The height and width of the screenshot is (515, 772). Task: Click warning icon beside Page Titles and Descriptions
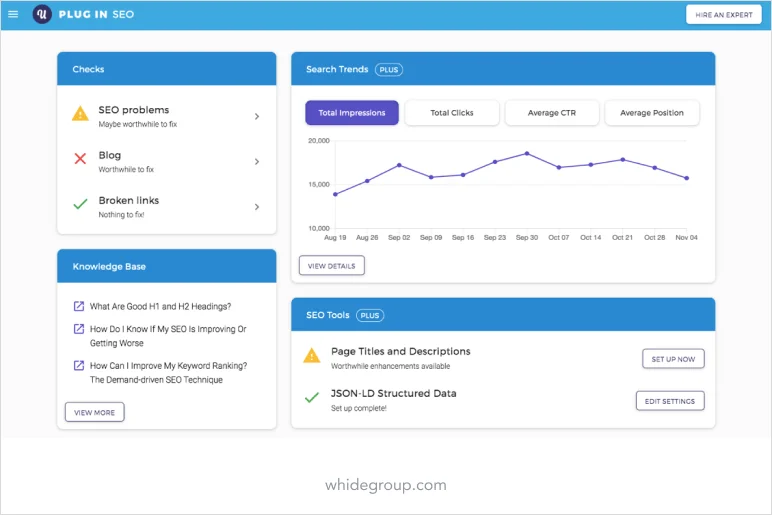pos(312,355)
